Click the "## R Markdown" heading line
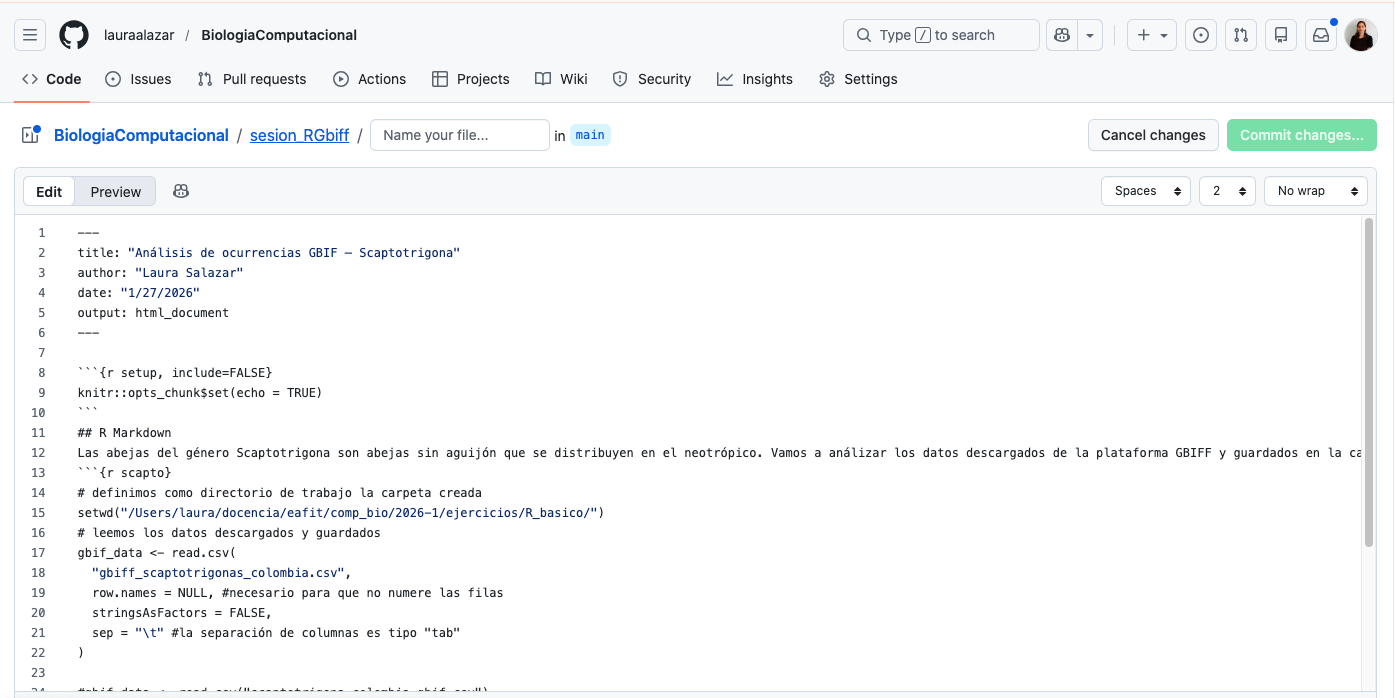The width and height of the screenshot is (1395, 698). pos(125,433)
